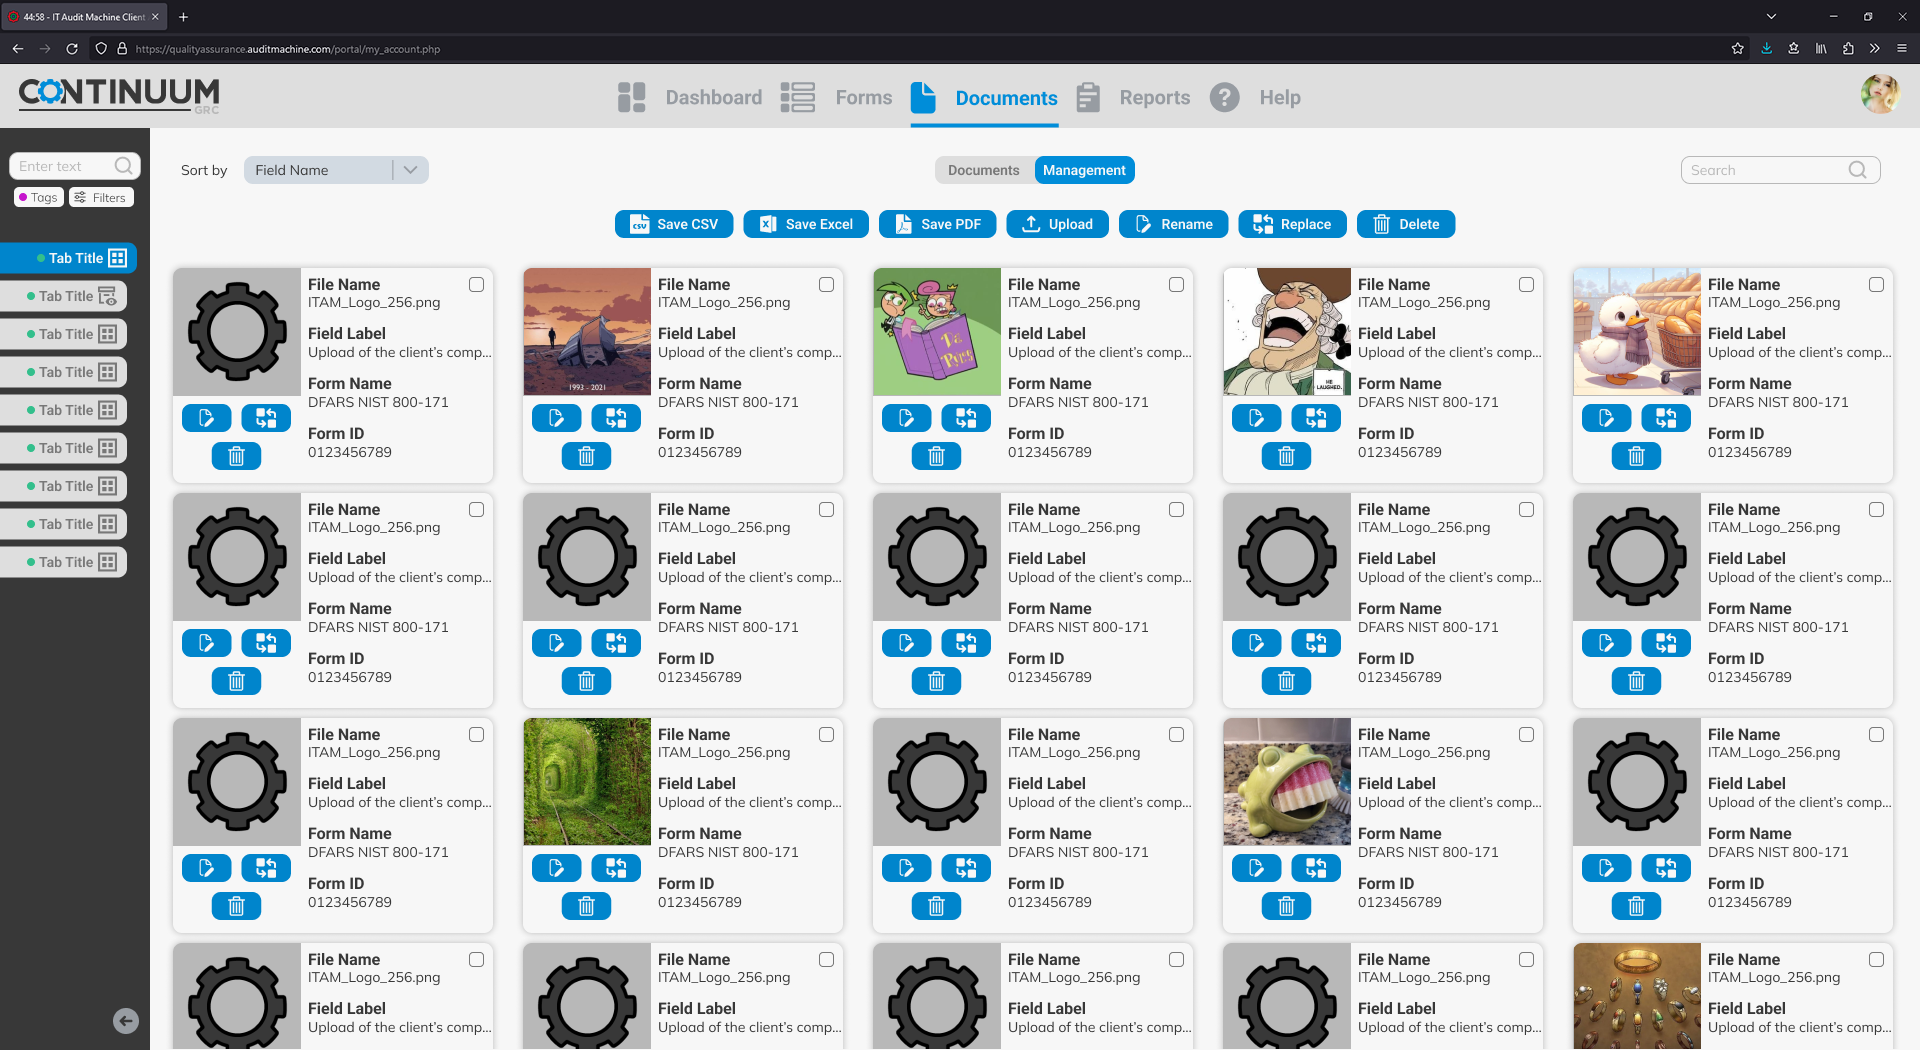1920x1050 pixels.
Task: Click the rename icon on the first document card
Action: 207,418
